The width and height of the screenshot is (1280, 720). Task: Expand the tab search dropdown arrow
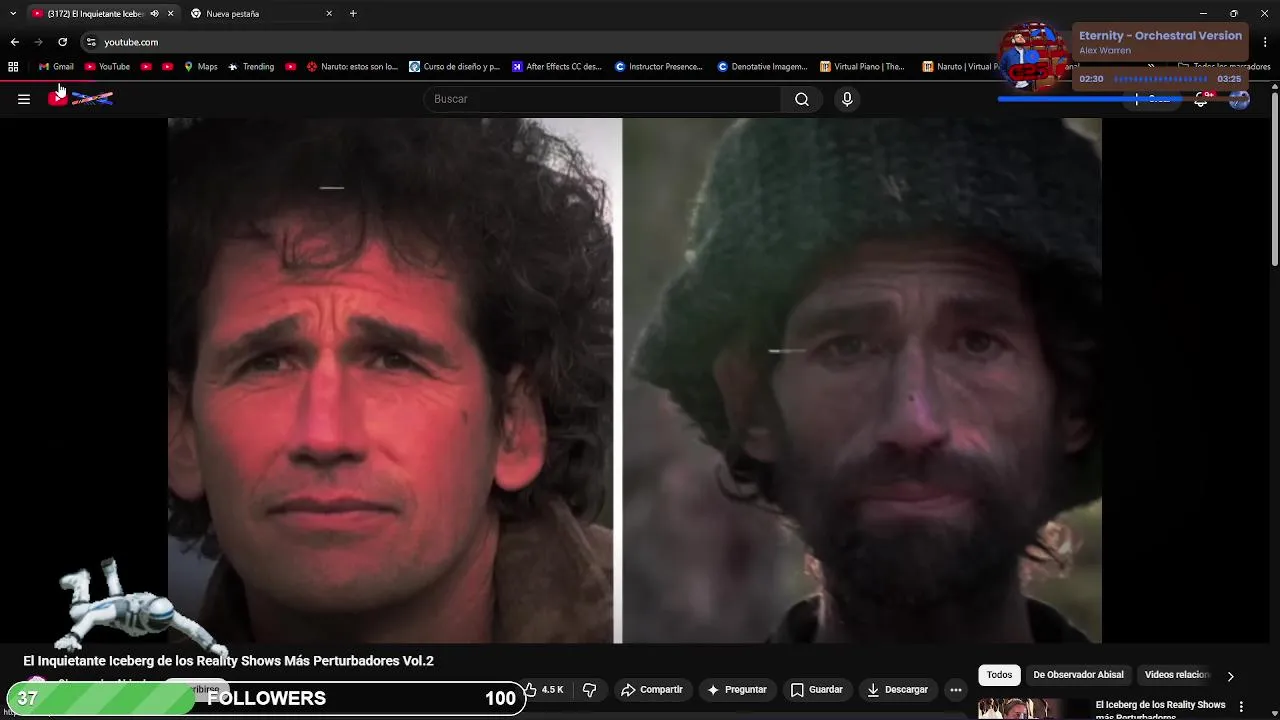coord(12,14)
